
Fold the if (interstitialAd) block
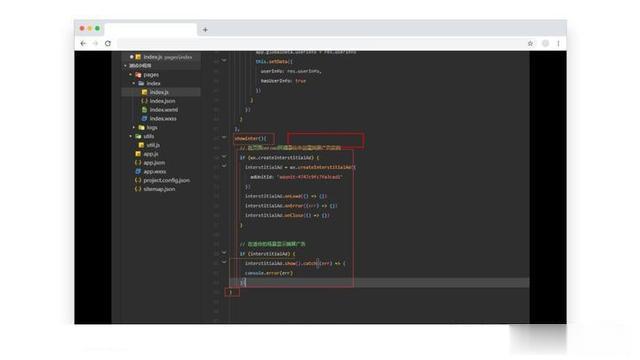224,253
